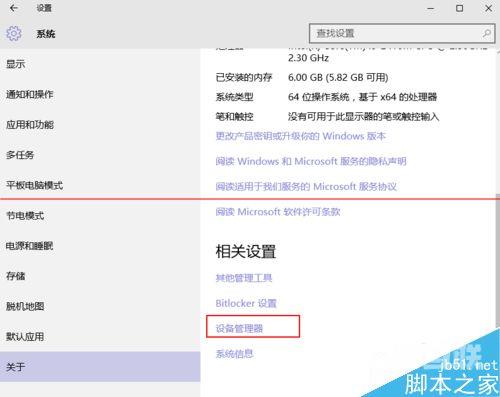Click the search magnifier icon
The height and width of the screenshot is (397, 500).
487,33
